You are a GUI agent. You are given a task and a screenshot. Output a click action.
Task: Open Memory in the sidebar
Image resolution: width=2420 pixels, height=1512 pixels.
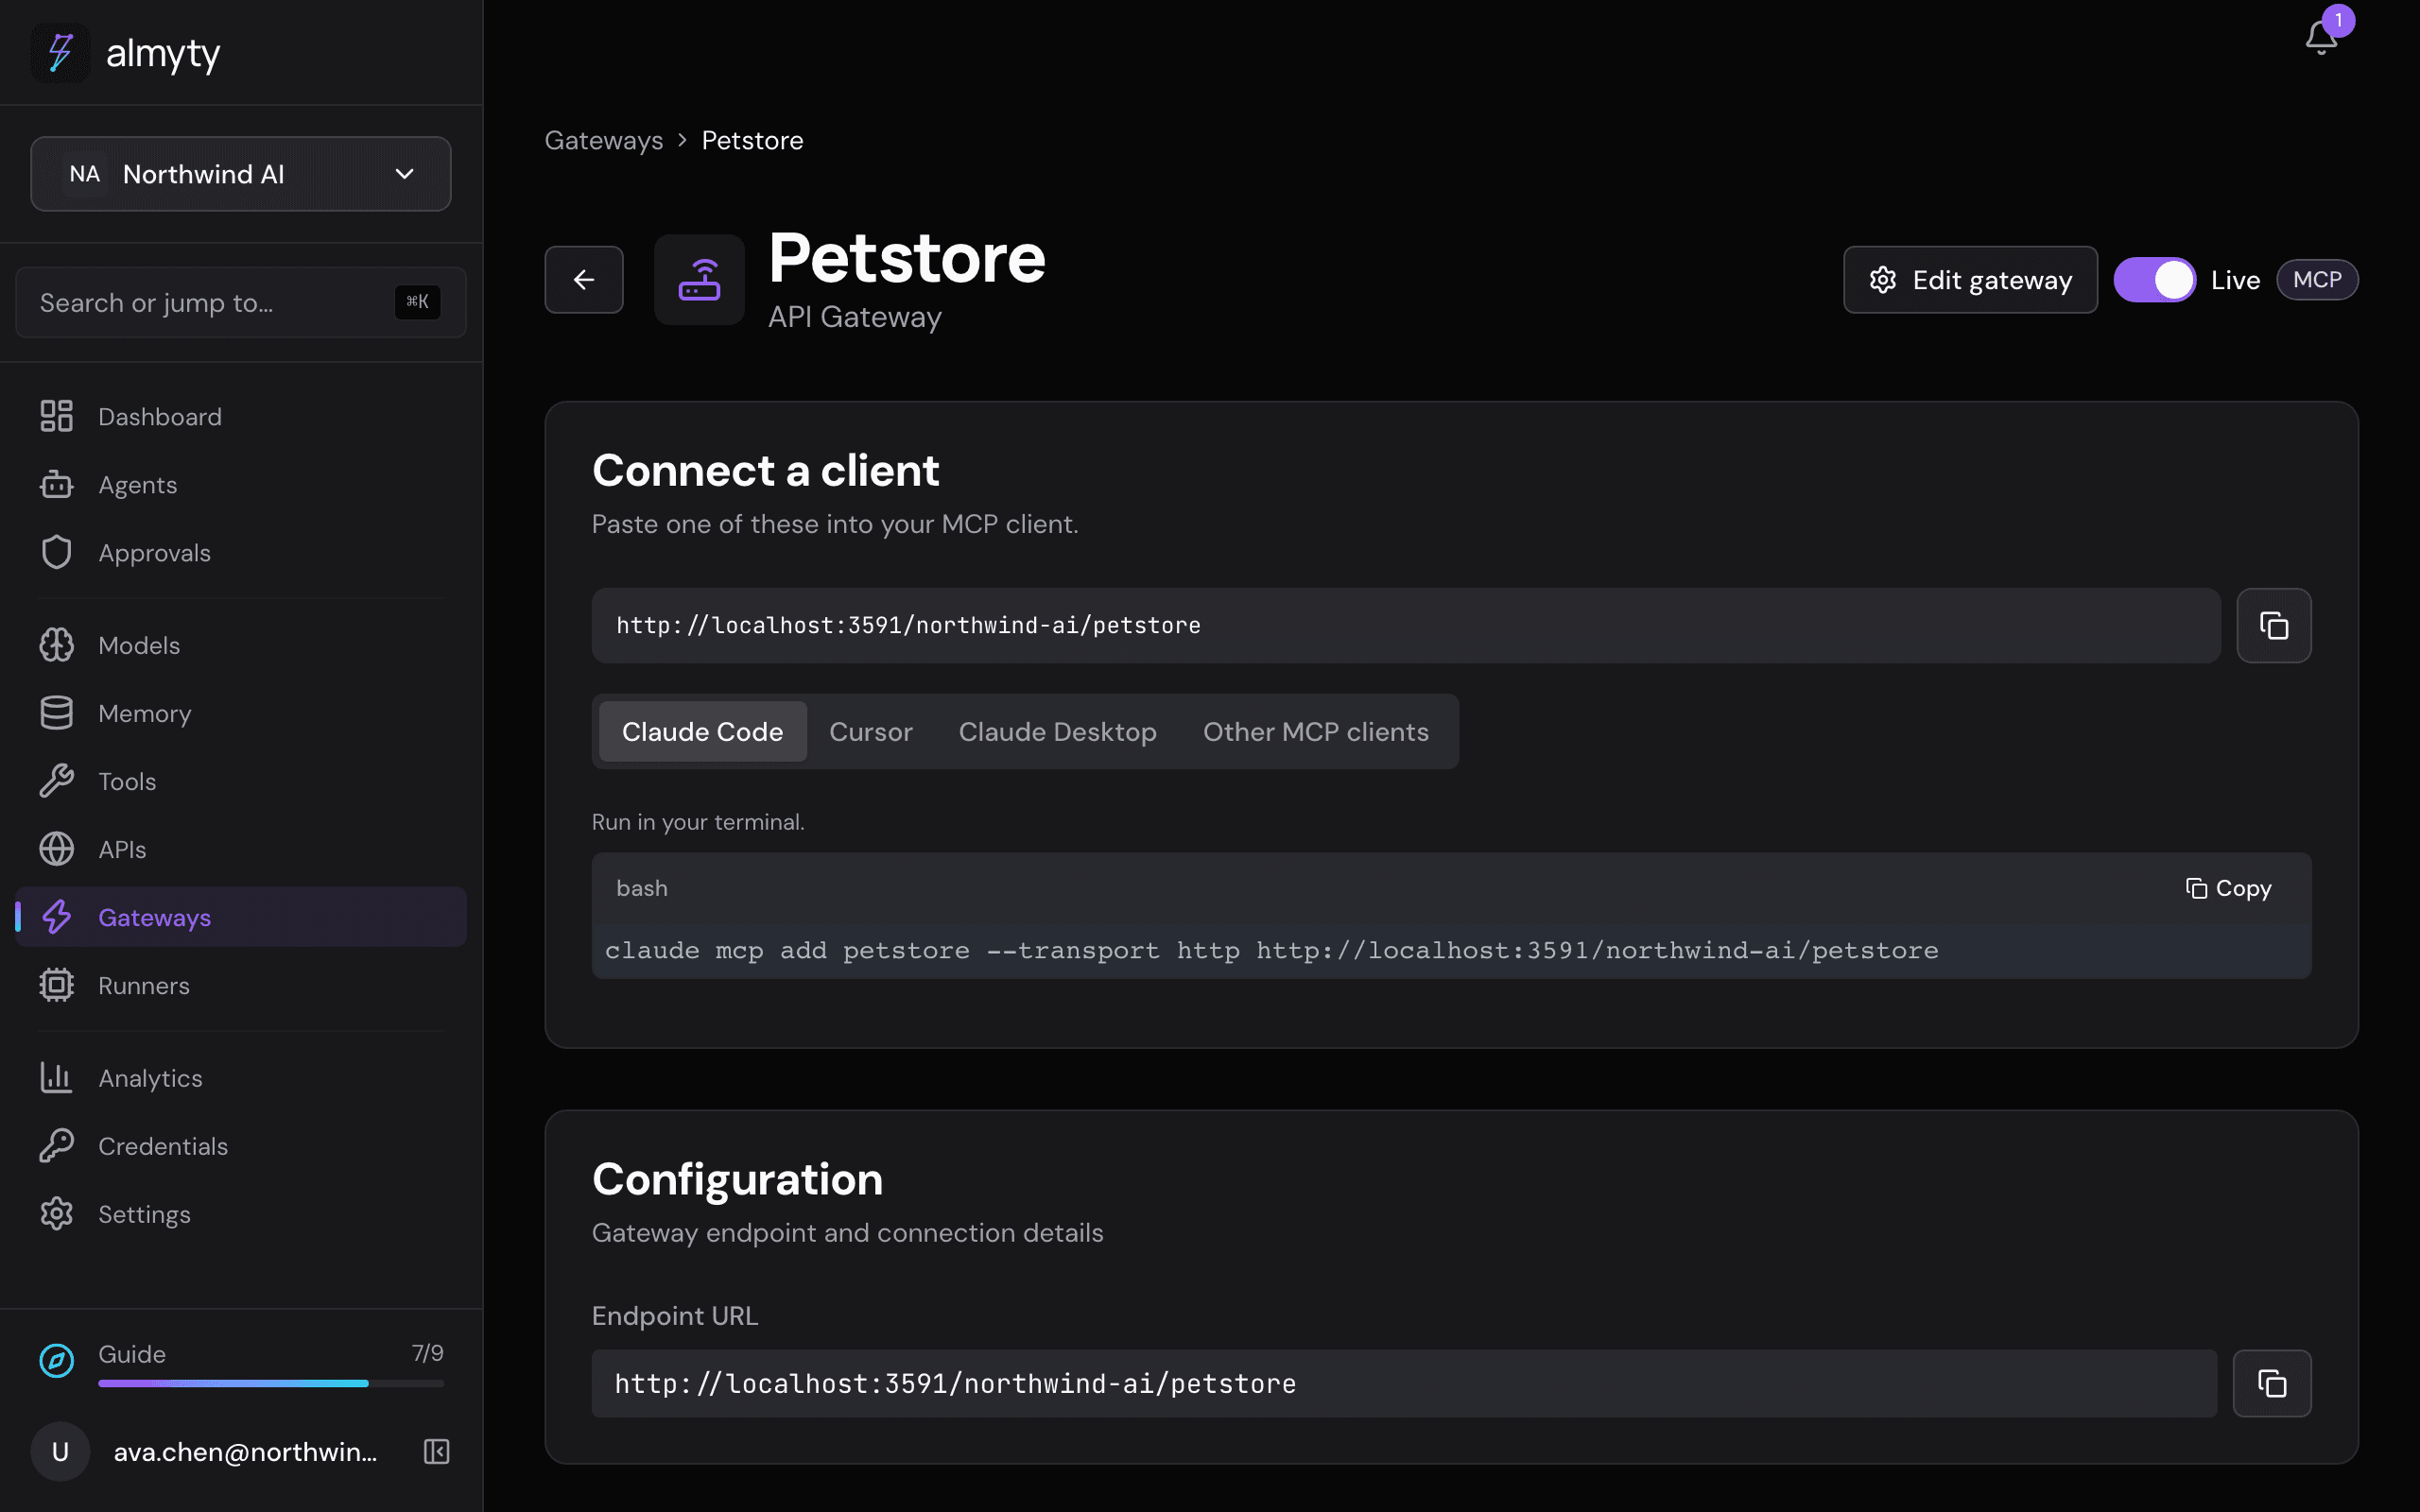[x=241, y=713]
